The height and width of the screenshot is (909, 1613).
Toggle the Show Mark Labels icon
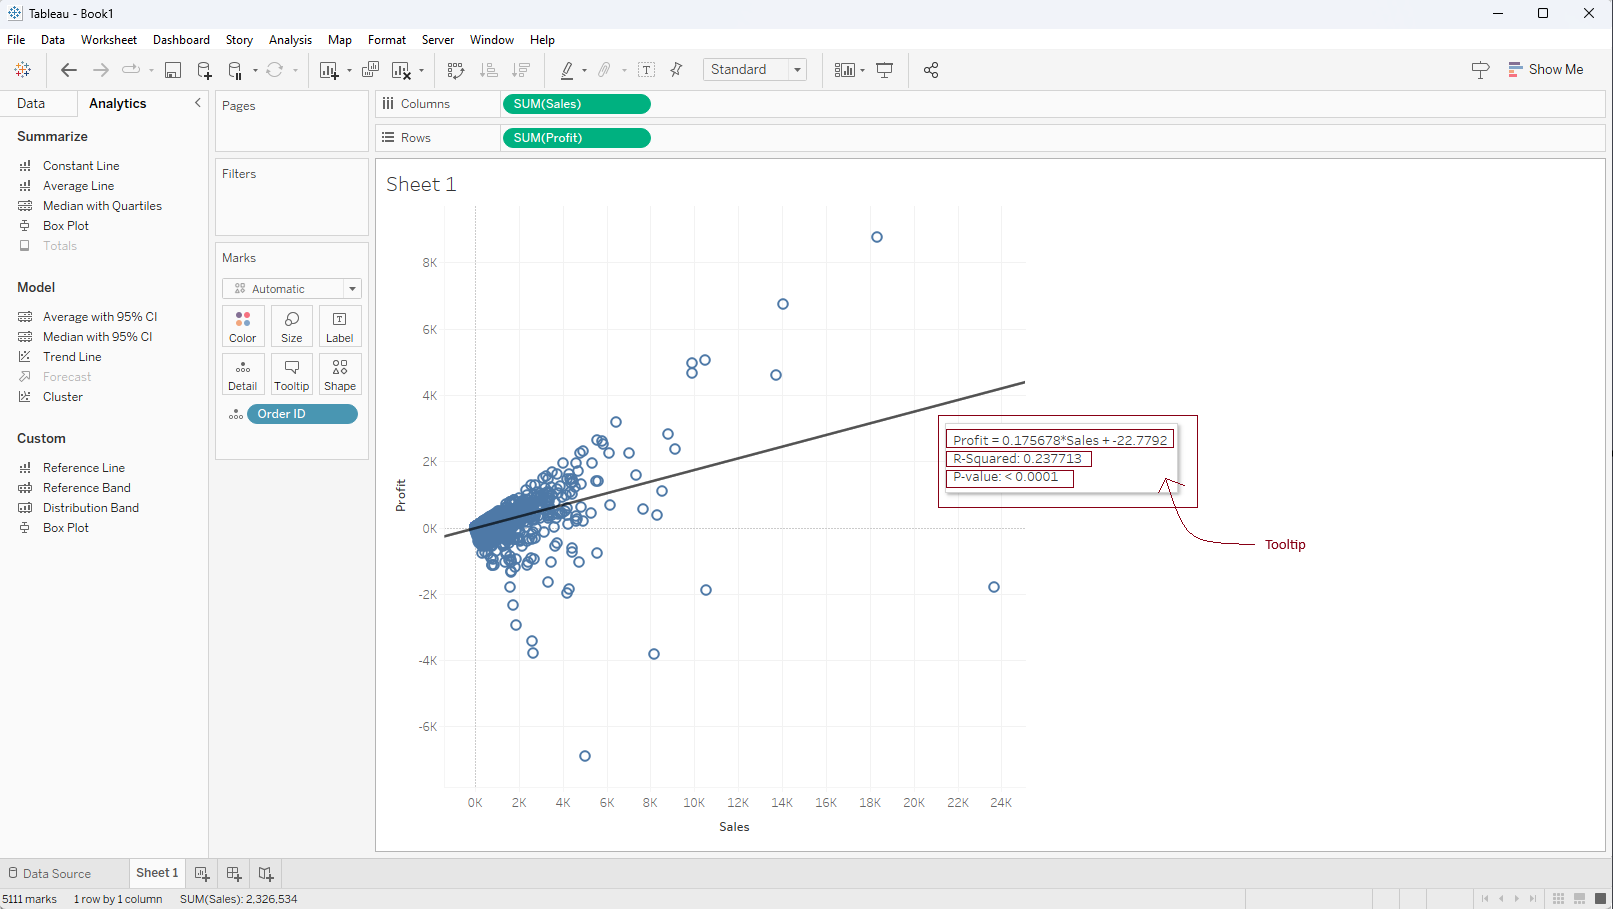(x=647, y=70)
